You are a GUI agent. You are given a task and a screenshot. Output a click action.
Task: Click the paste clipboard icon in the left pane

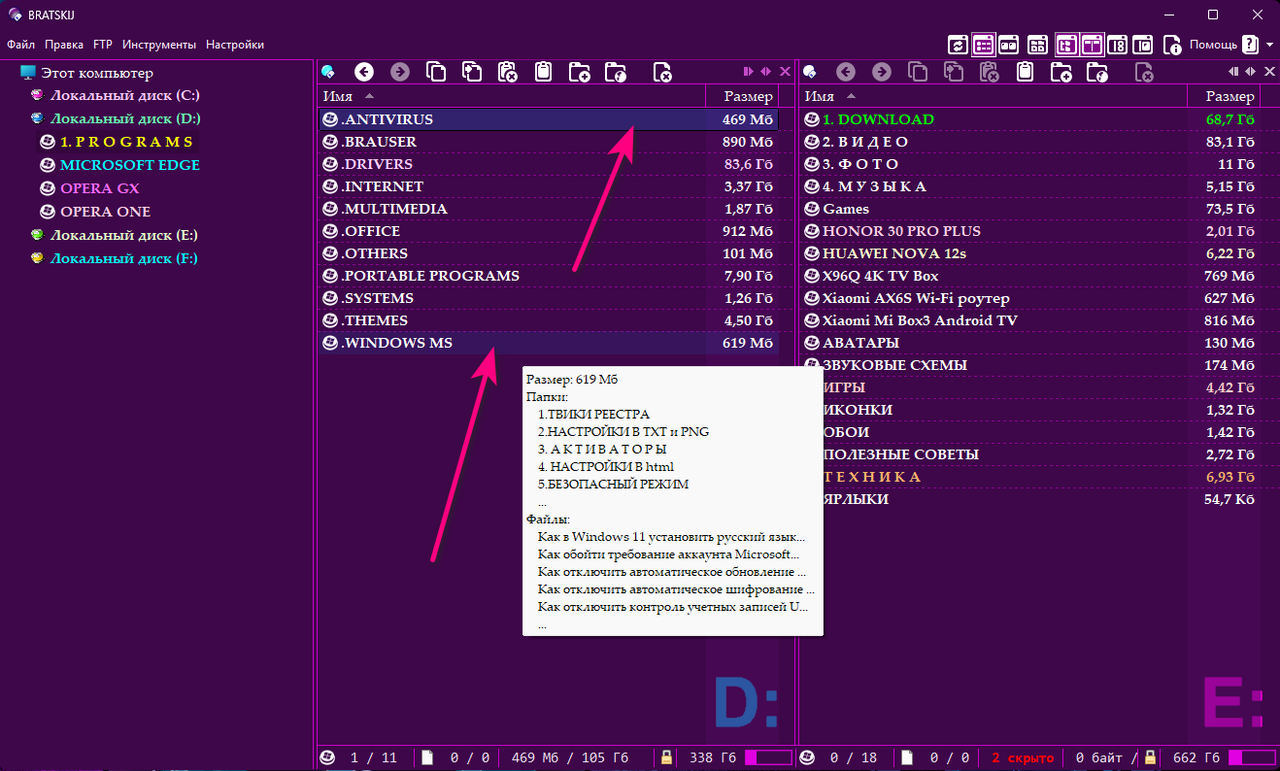pyautogui.click(x=542, y=71)
